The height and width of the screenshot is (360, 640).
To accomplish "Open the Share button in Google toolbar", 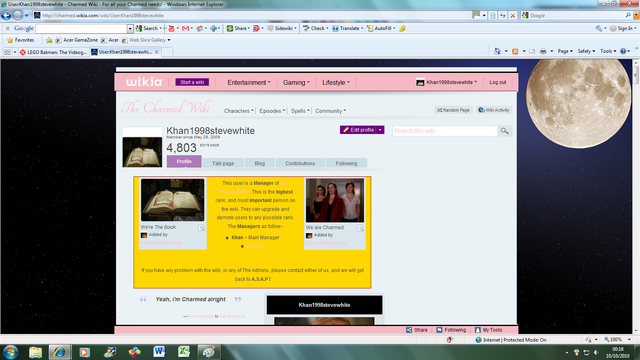I will (238, 28).
